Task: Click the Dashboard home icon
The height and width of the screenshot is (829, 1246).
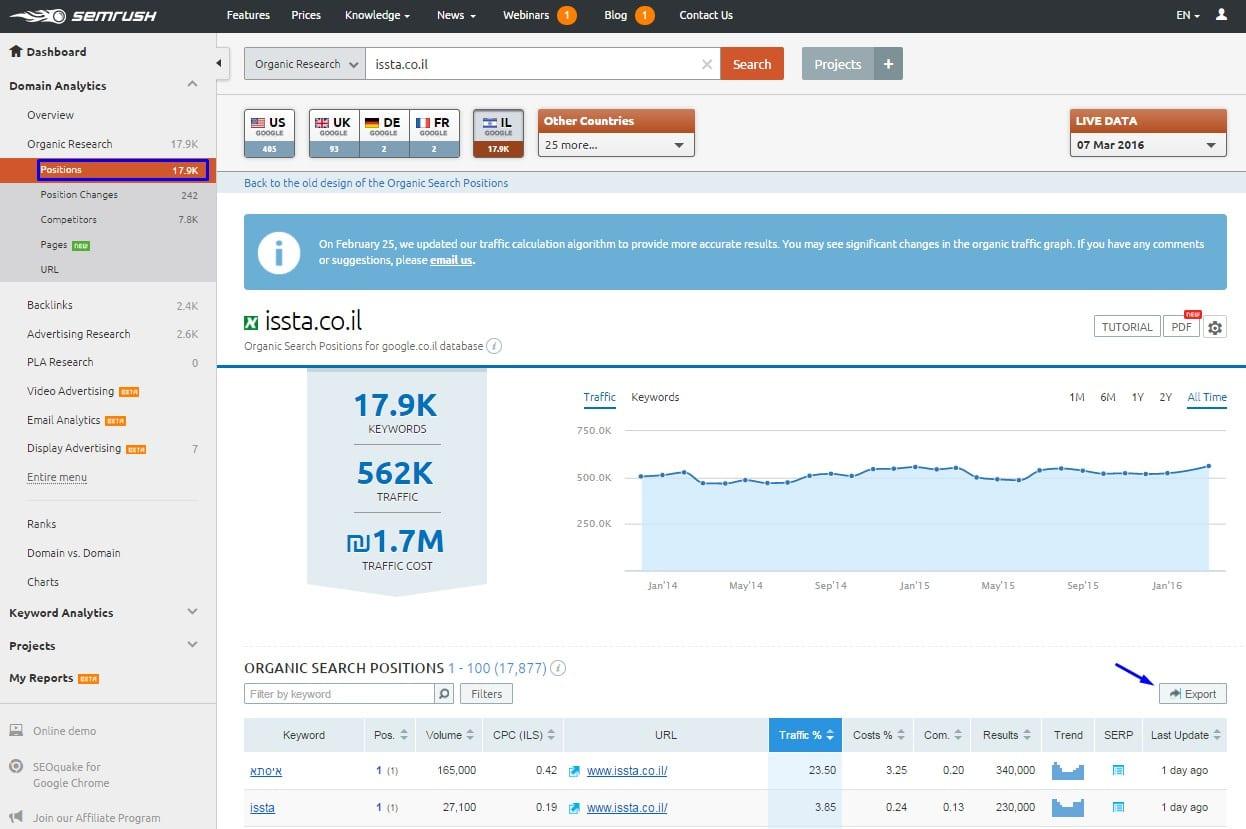Action: (15, 51)
